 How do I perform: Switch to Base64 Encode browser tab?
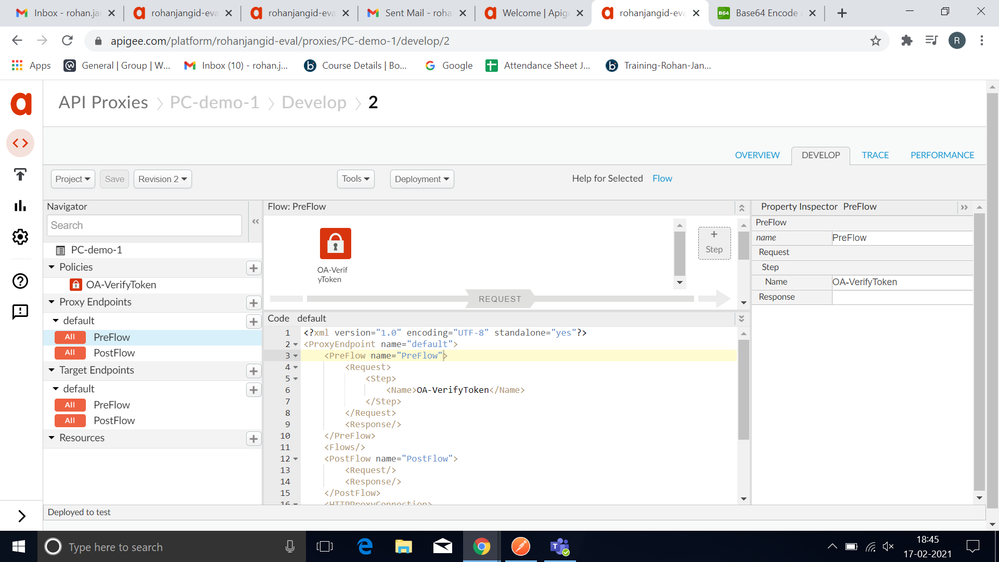pyautogui.click(x=766, y=13)
